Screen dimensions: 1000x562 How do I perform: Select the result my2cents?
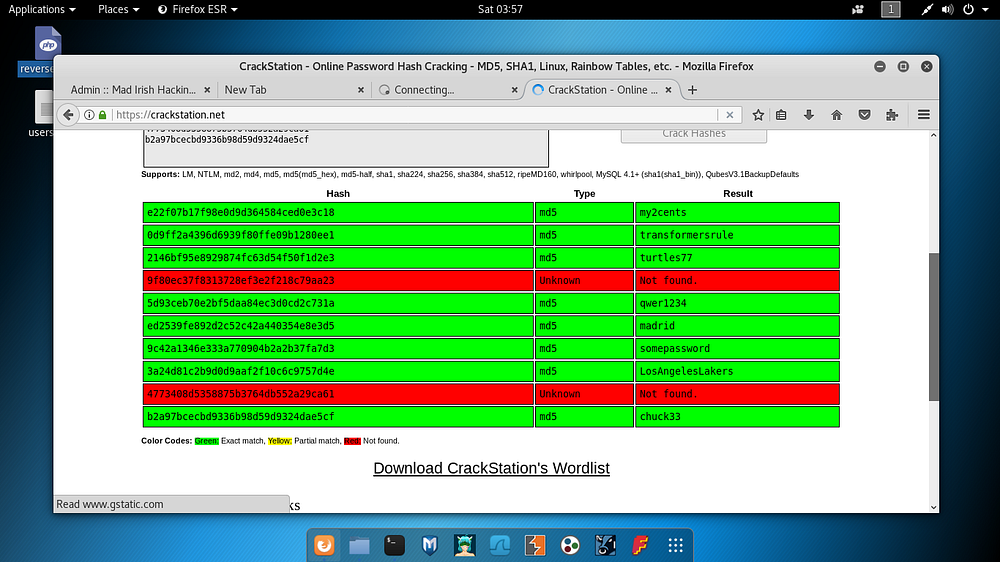tap(663, 212)
